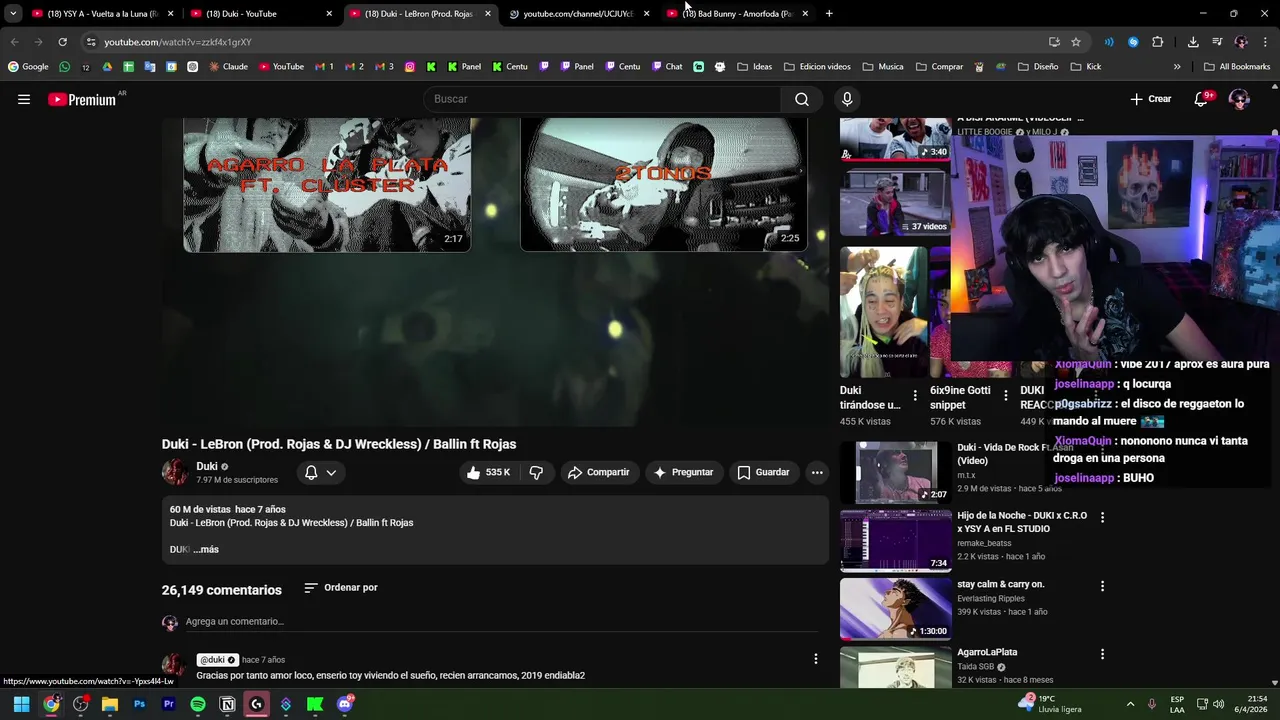This screenshot has height=720, width=1280.
Task: Expand description with ...más
Action: tap(207, 549)
